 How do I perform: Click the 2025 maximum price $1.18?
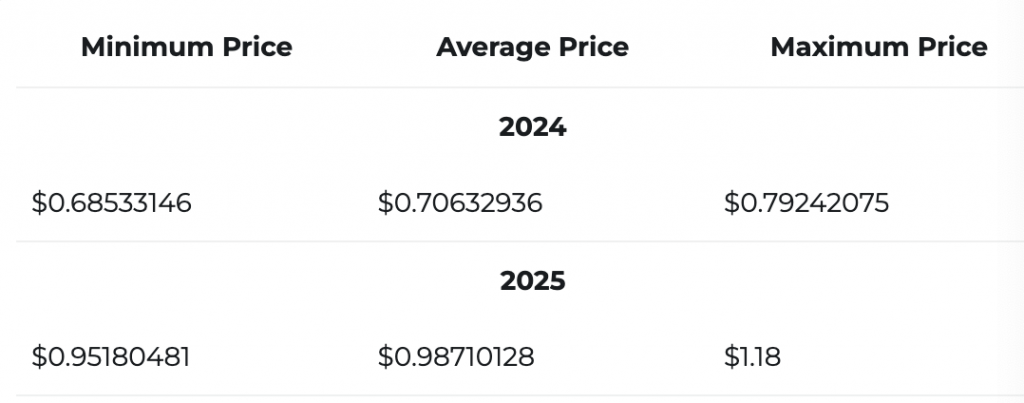click(752, 356)
